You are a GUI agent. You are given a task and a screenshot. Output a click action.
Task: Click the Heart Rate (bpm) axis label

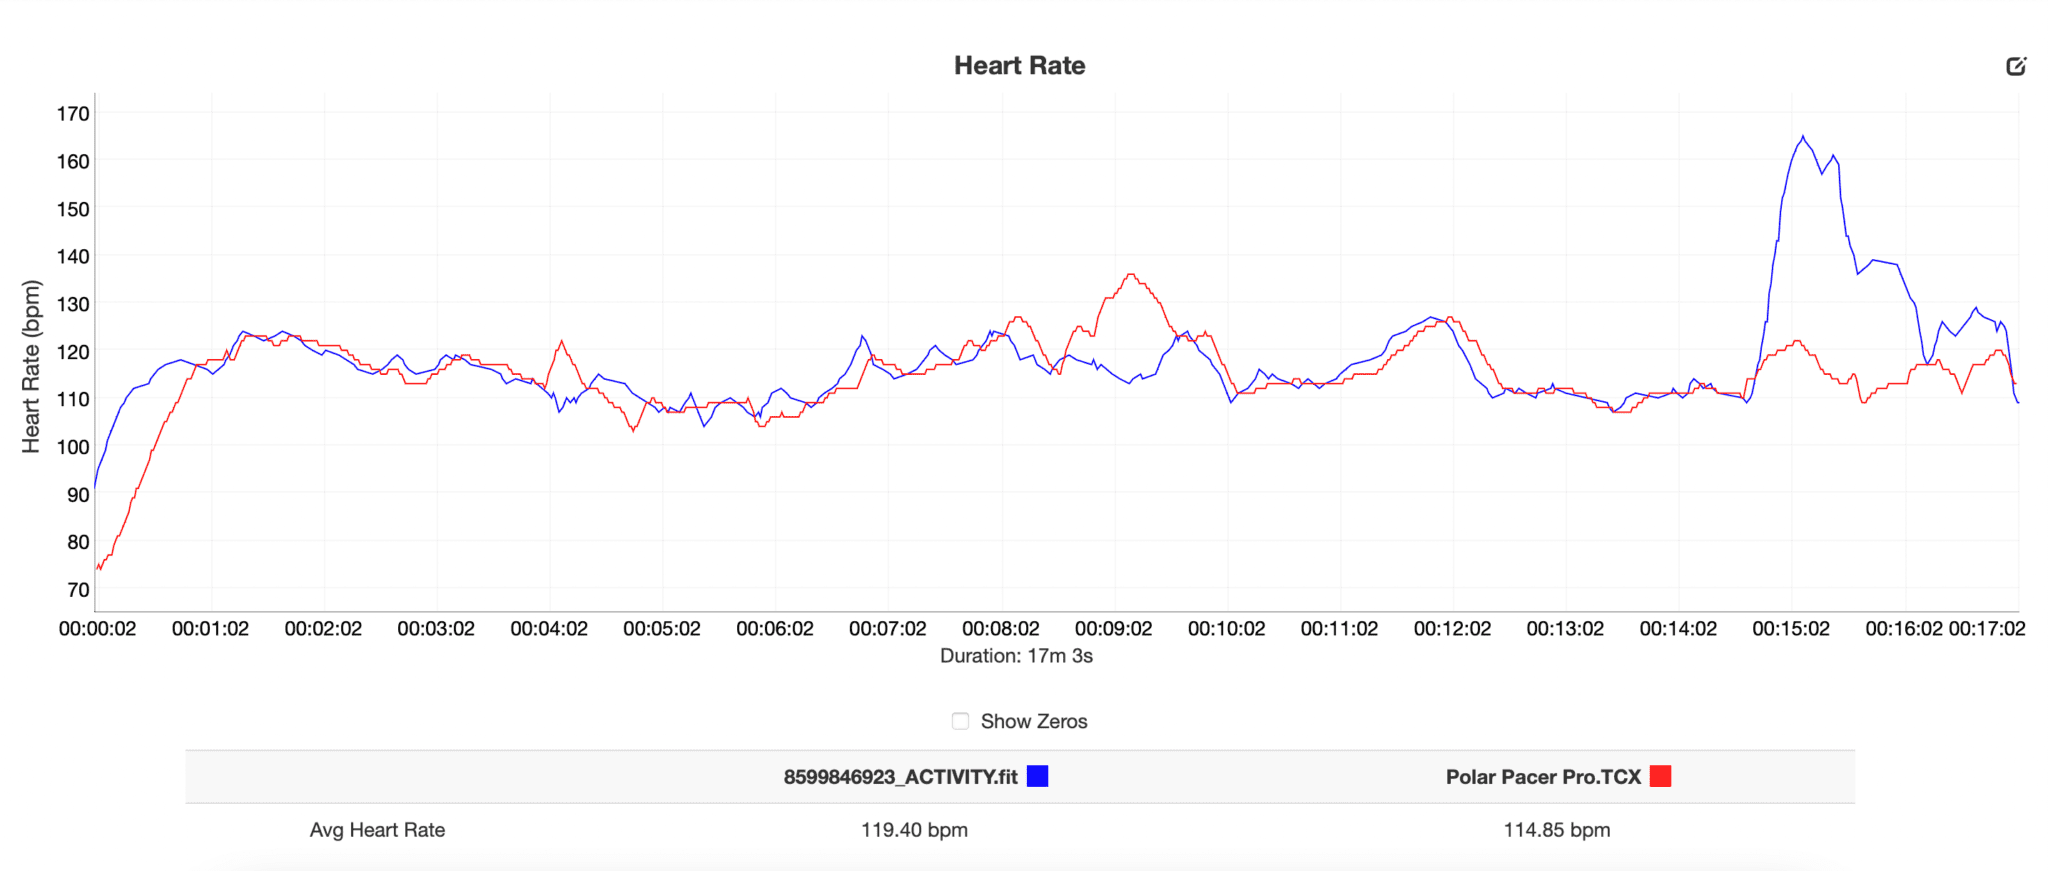point(32,367)
